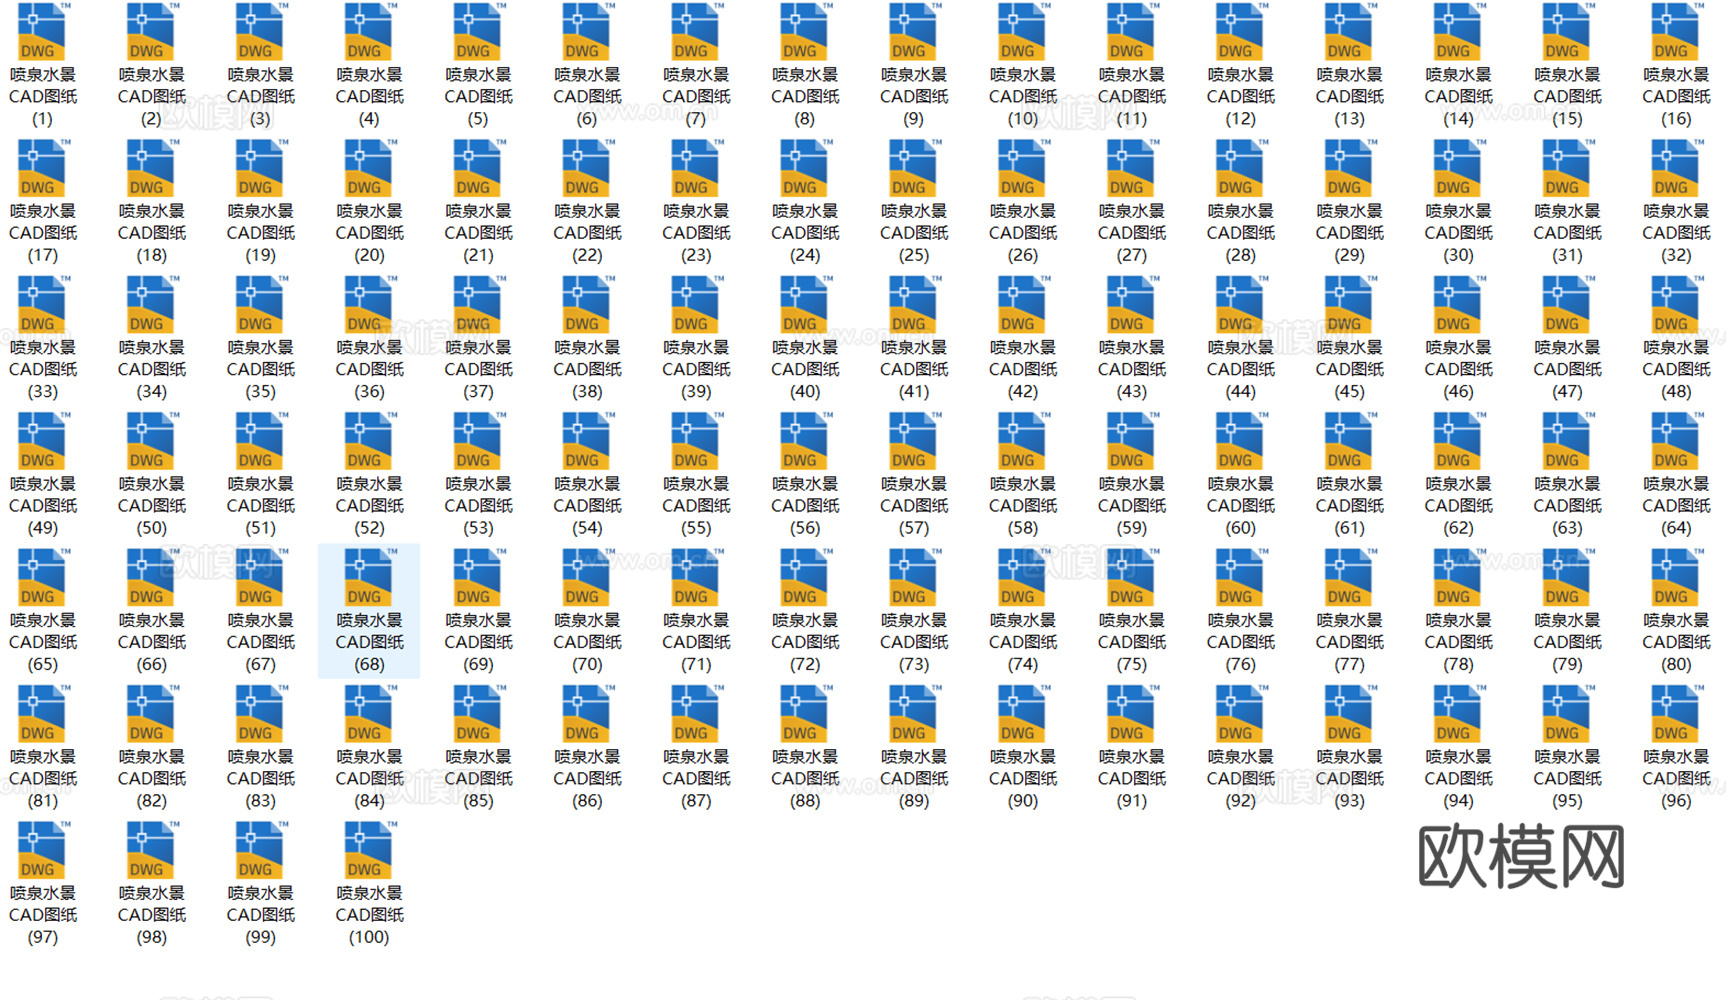This screenshot has height=1000, width=1727.
Task: Select DWG icon of 喷泉水景CAD图纸 (64)
Action: (x=1676, y=441)
